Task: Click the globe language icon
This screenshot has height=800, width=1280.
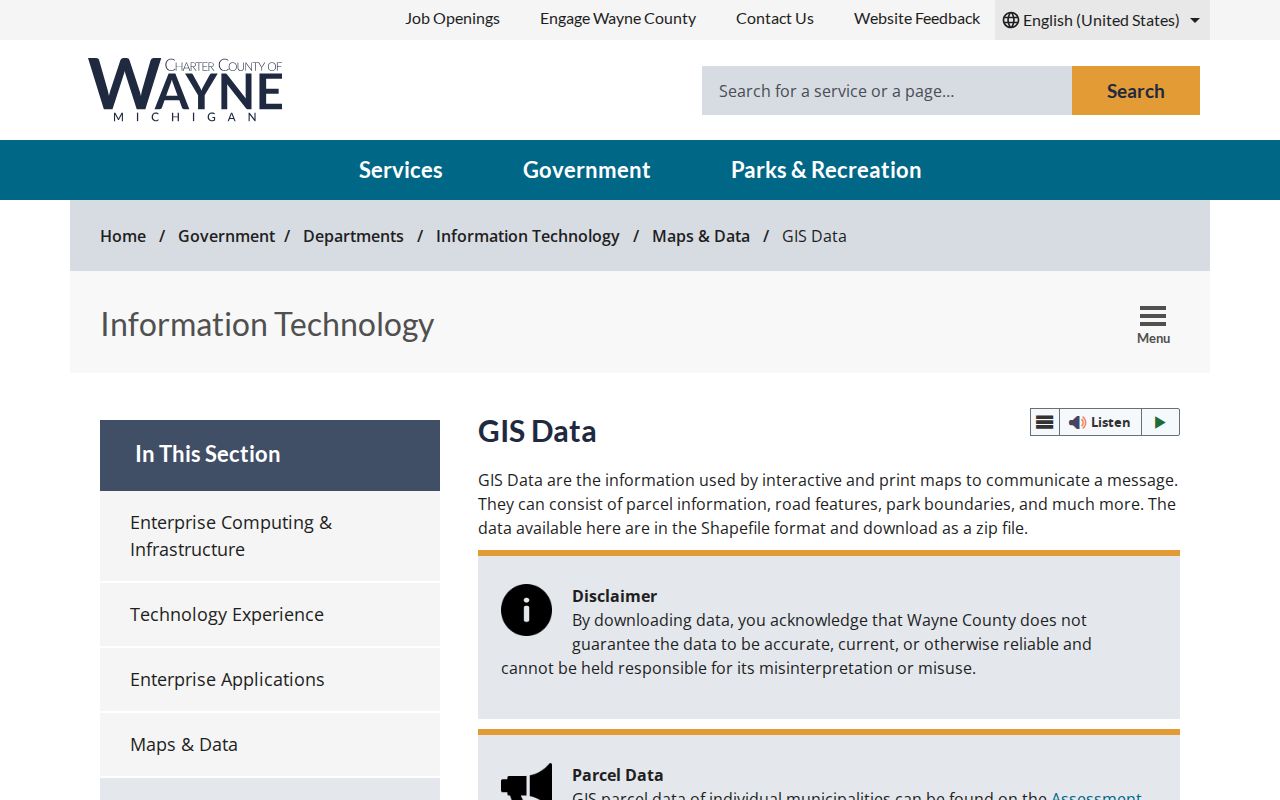Action: coord(1011,20)
